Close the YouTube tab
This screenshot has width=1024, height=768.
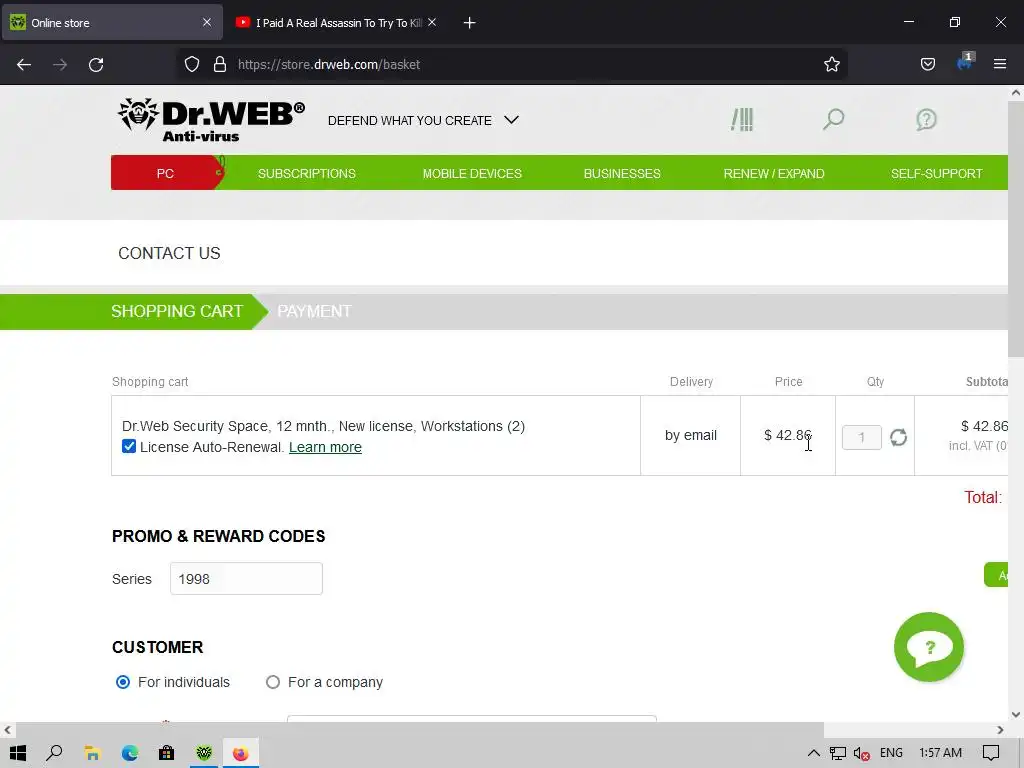432,22
